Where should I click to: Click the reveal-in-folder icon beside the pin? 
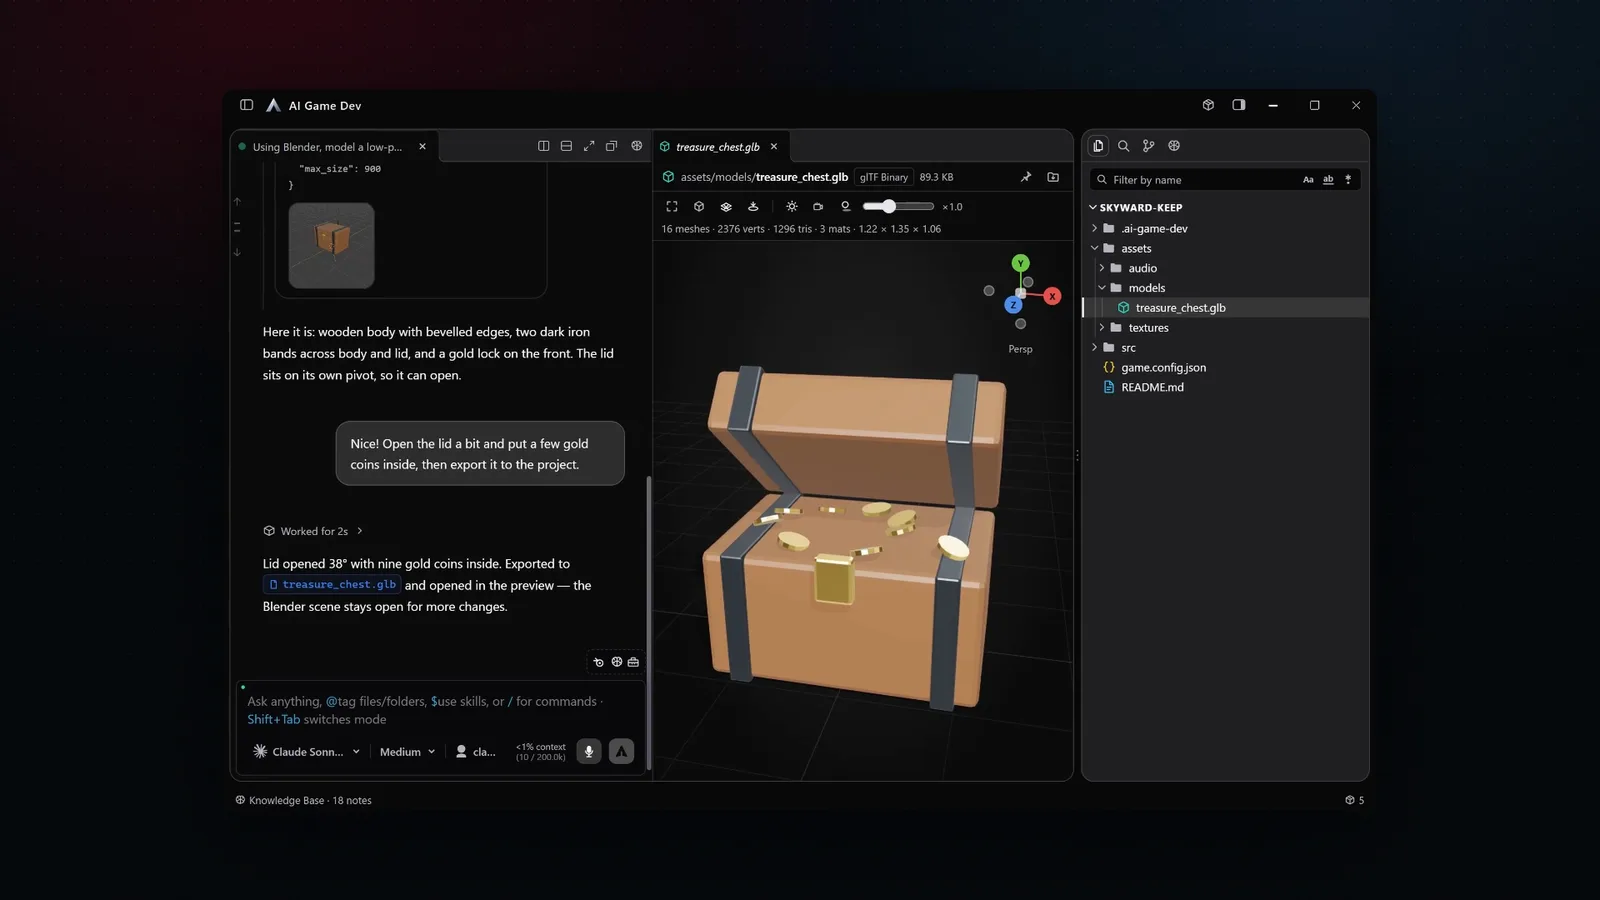1053,177
